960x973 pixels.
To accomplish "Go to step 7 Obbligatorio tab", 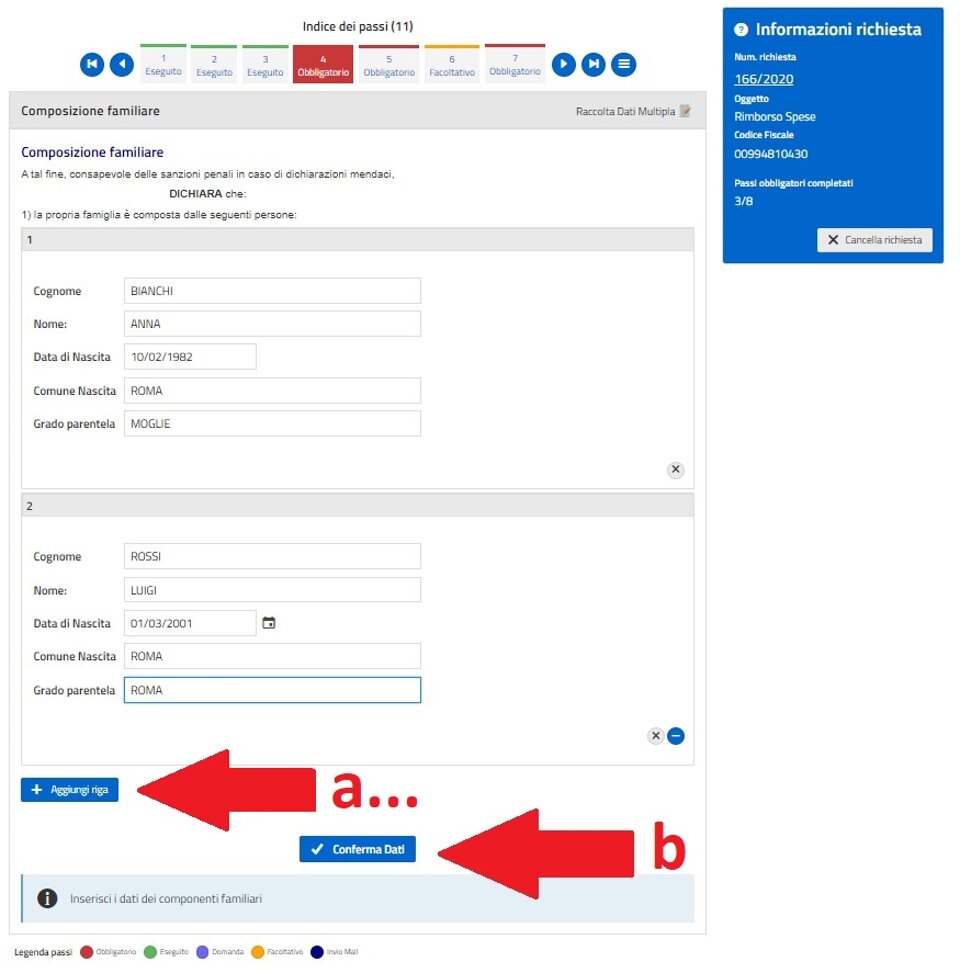I will point(515,65).
